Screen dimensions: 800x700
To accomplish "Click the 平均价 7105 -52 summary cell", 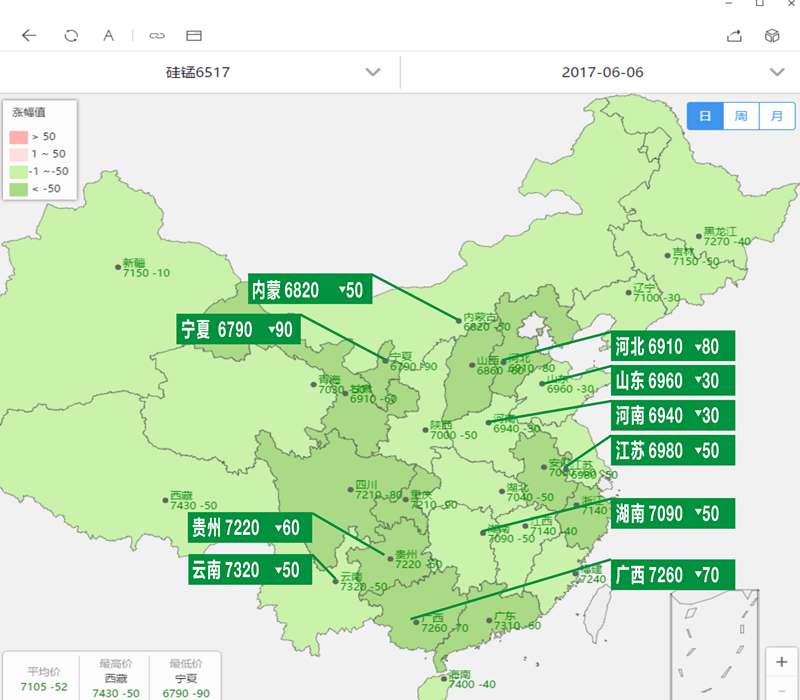I will tap(44, 679).
